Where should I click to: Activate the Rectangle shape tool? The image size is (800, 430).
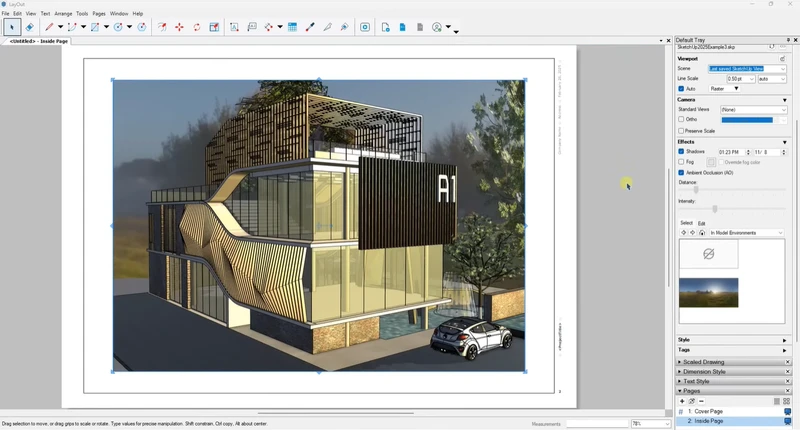click(95, 27)
